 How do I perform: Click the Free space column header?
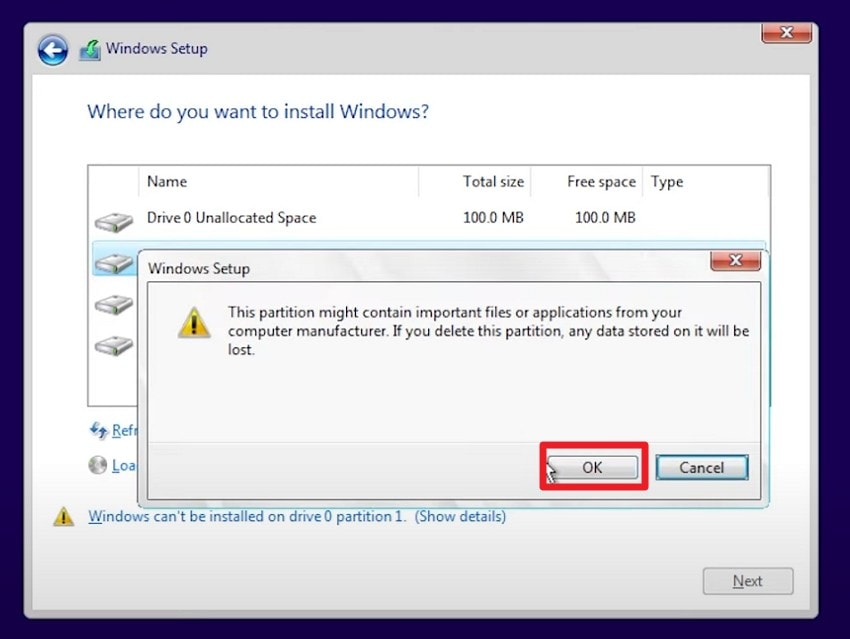pos(601,182)
